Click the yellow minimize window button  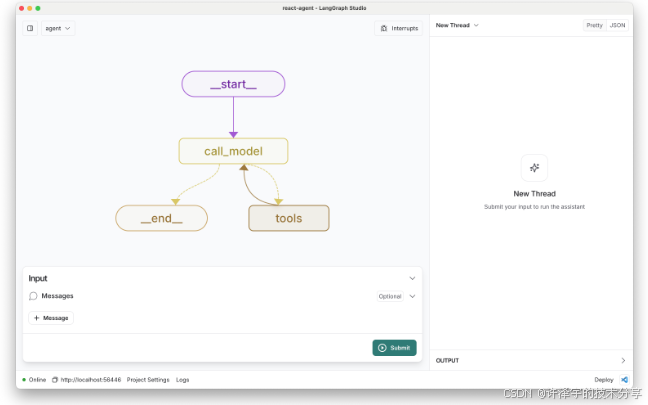click(30, 8)
